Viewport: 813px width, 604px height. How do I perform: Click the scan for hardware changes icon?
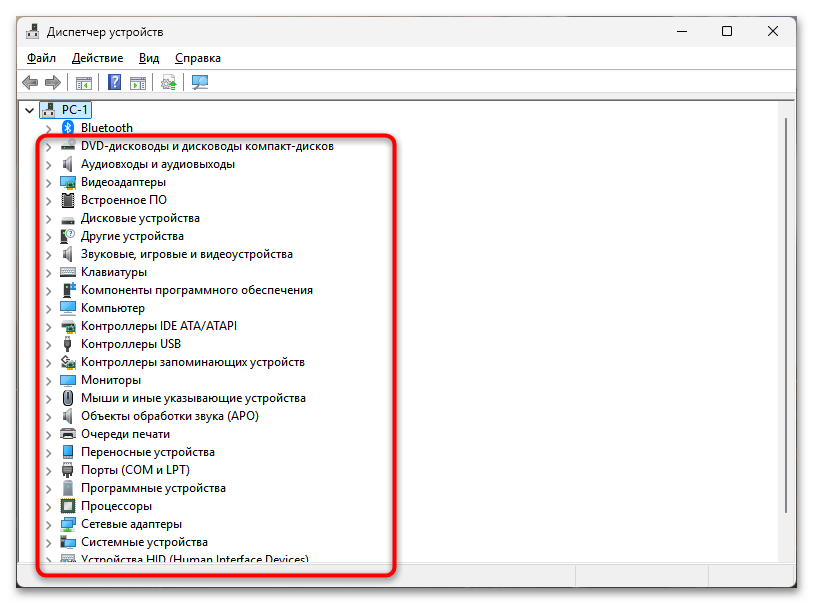(x=200, y=82)
